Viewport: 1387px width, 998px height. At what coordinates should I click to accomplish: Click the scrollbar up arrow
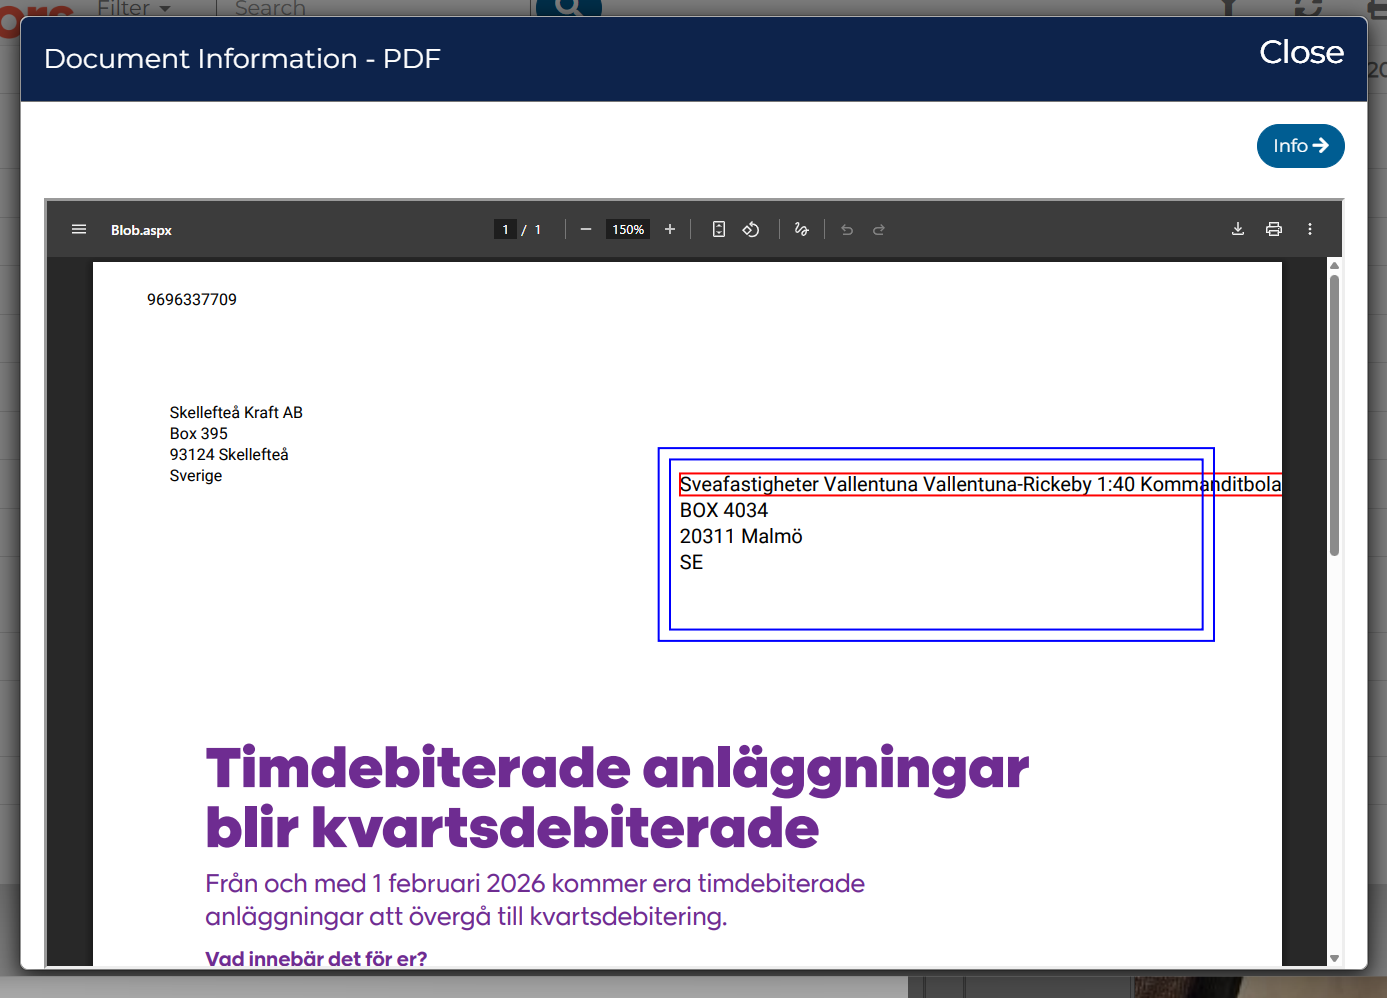point(1334,266)
